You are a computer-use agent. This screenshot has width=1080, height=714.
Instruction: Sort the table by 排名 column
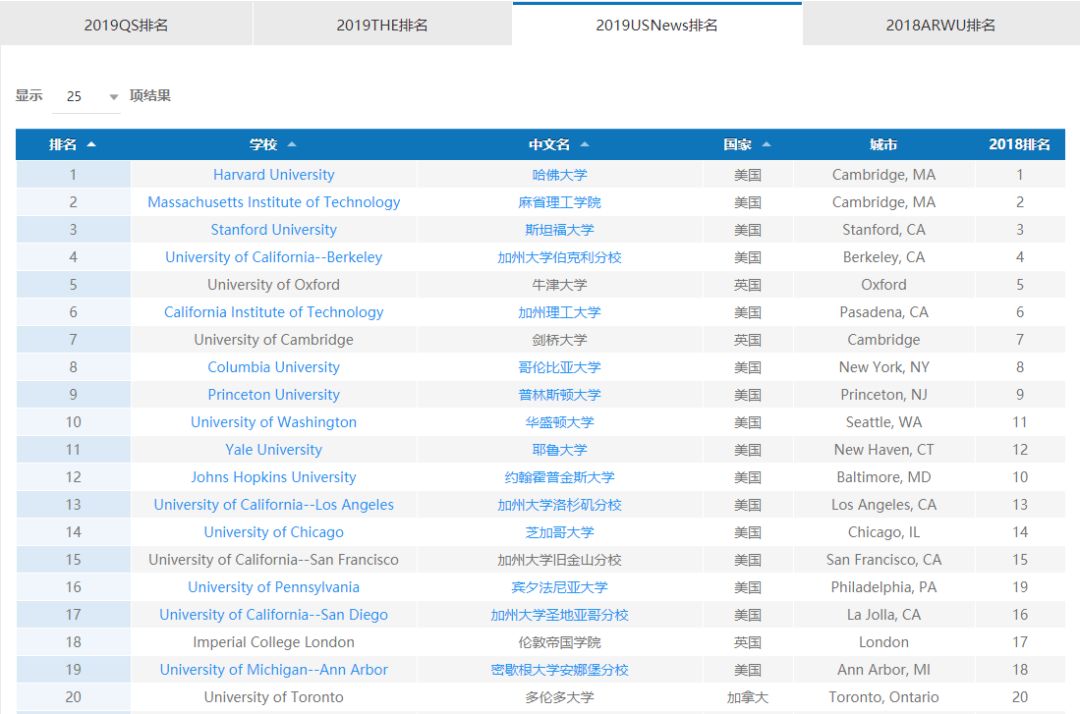[72, 145]
